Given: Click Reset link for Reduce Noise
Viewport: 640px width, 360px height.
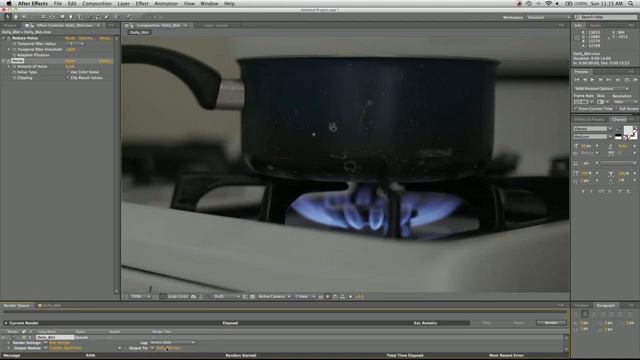Looking at the screenshot, I should coord(70,38).
